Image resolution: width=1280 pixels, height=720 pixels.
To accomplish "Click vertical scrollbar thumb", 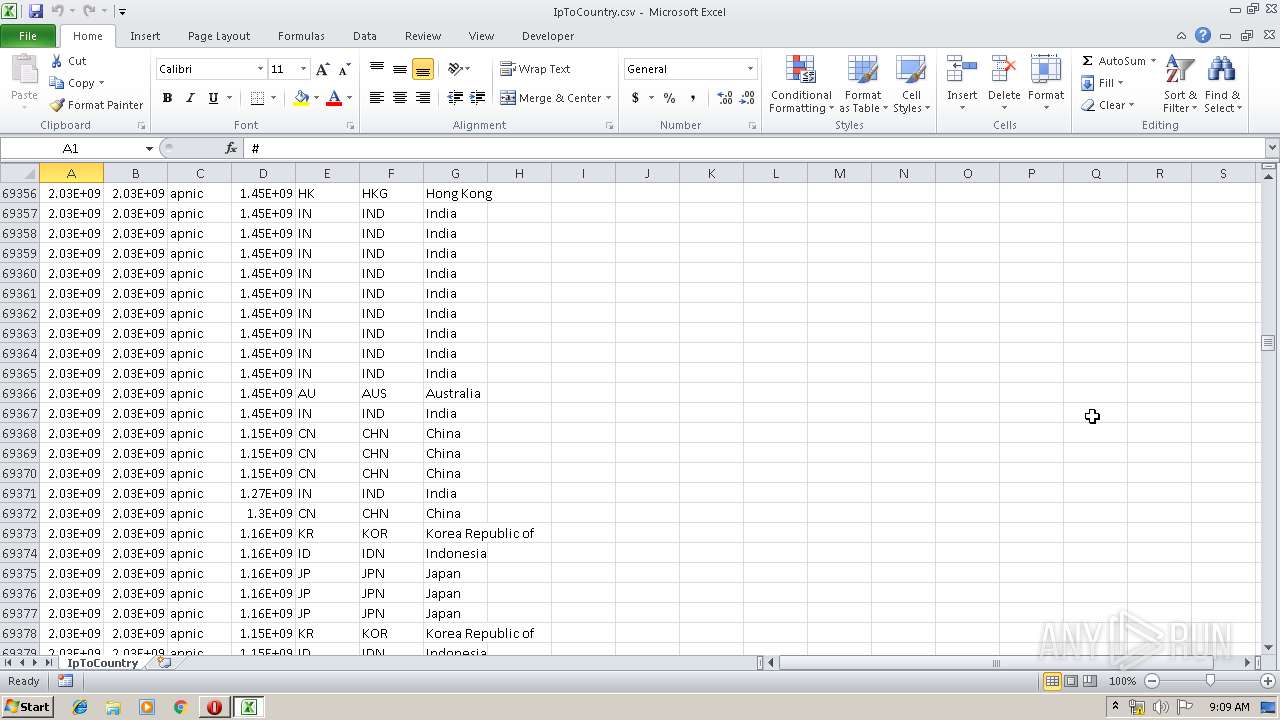I will (x=1268, y=343).
